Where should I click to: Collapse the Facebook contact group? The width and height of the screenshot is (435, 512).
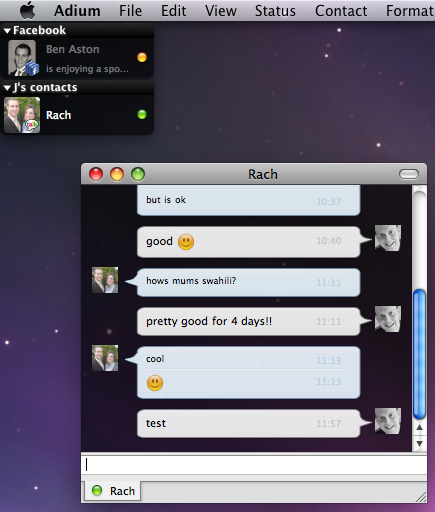coord(7,31)
